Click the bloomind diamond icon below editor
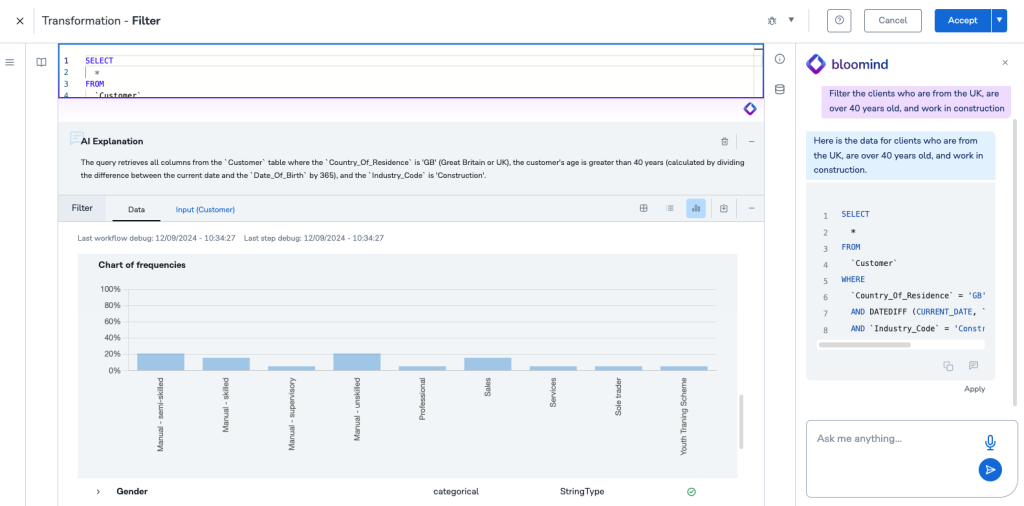 pos(749,108)
